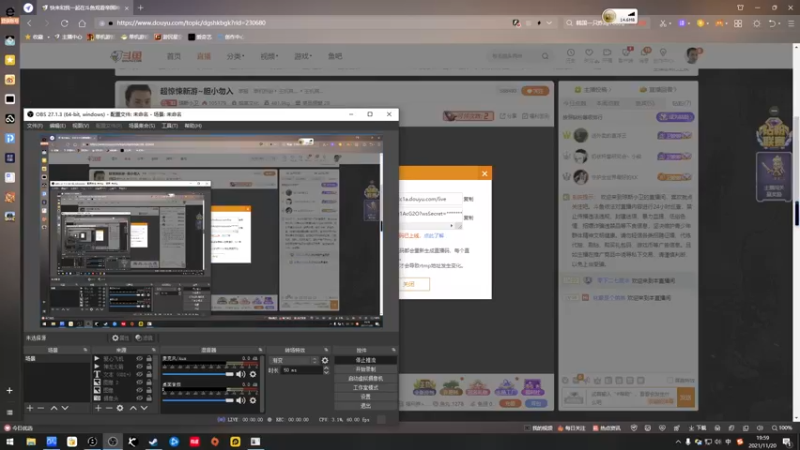800x450 pixels.
Task: Mute the desktop audio speaker icon
Action: tap(240, 400)
